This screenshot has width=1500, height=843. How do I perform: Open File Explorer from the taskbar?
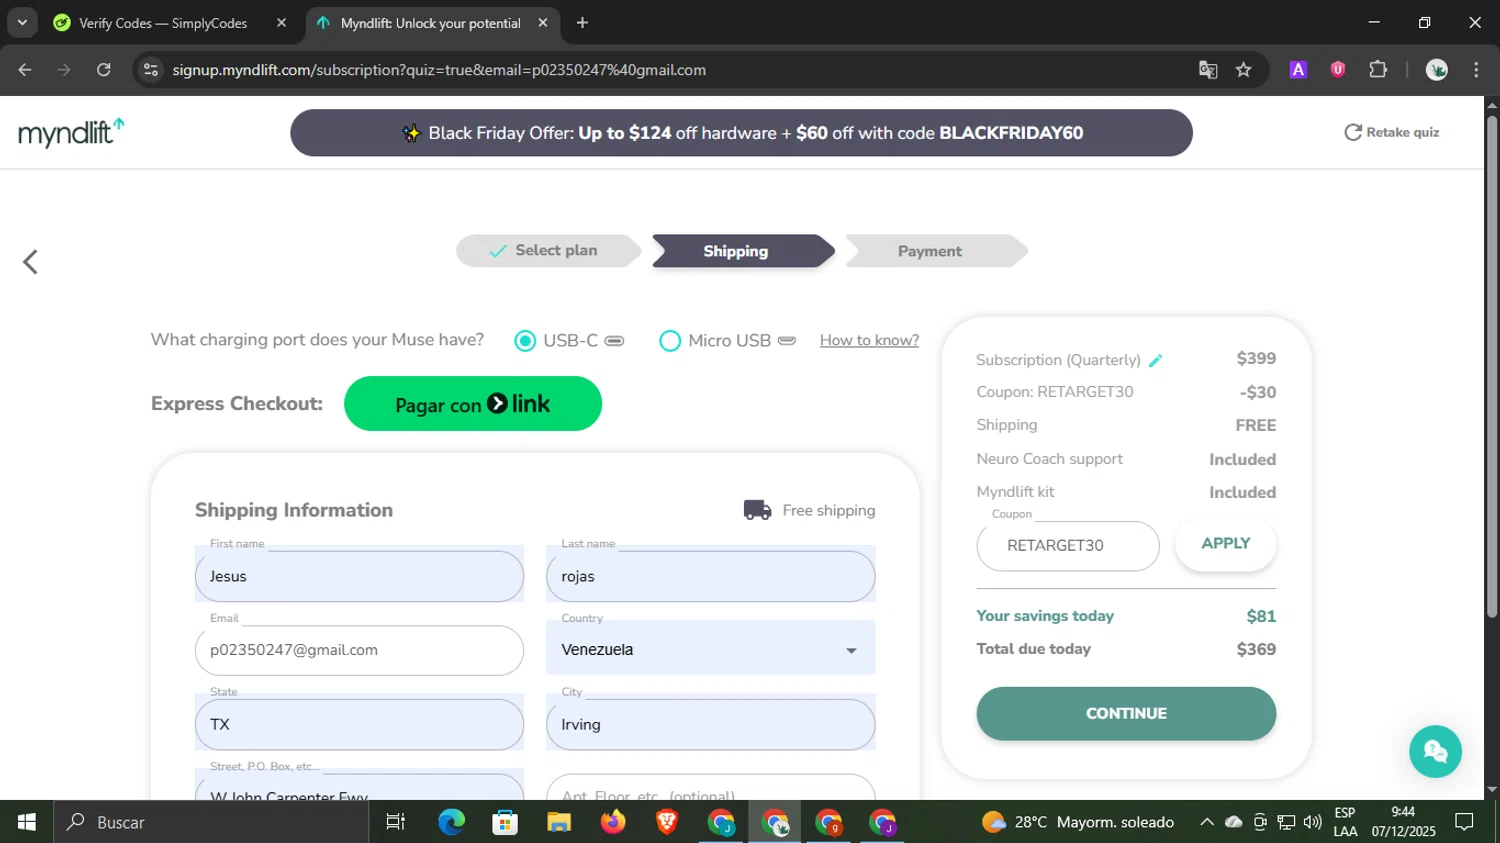point(559,822)
